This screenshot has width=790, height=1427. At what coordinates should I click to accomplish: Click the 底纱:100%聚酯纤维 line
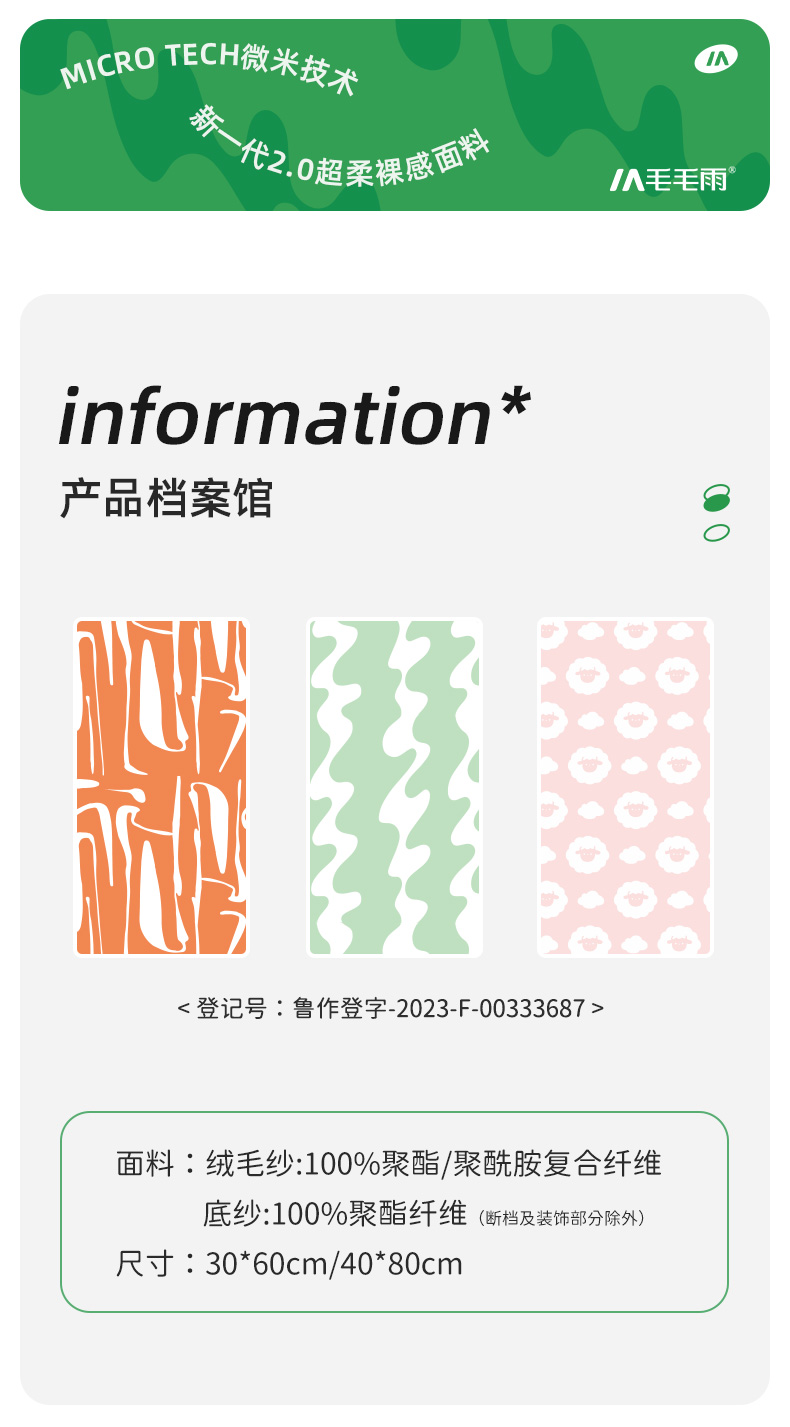coord(335,1214)
